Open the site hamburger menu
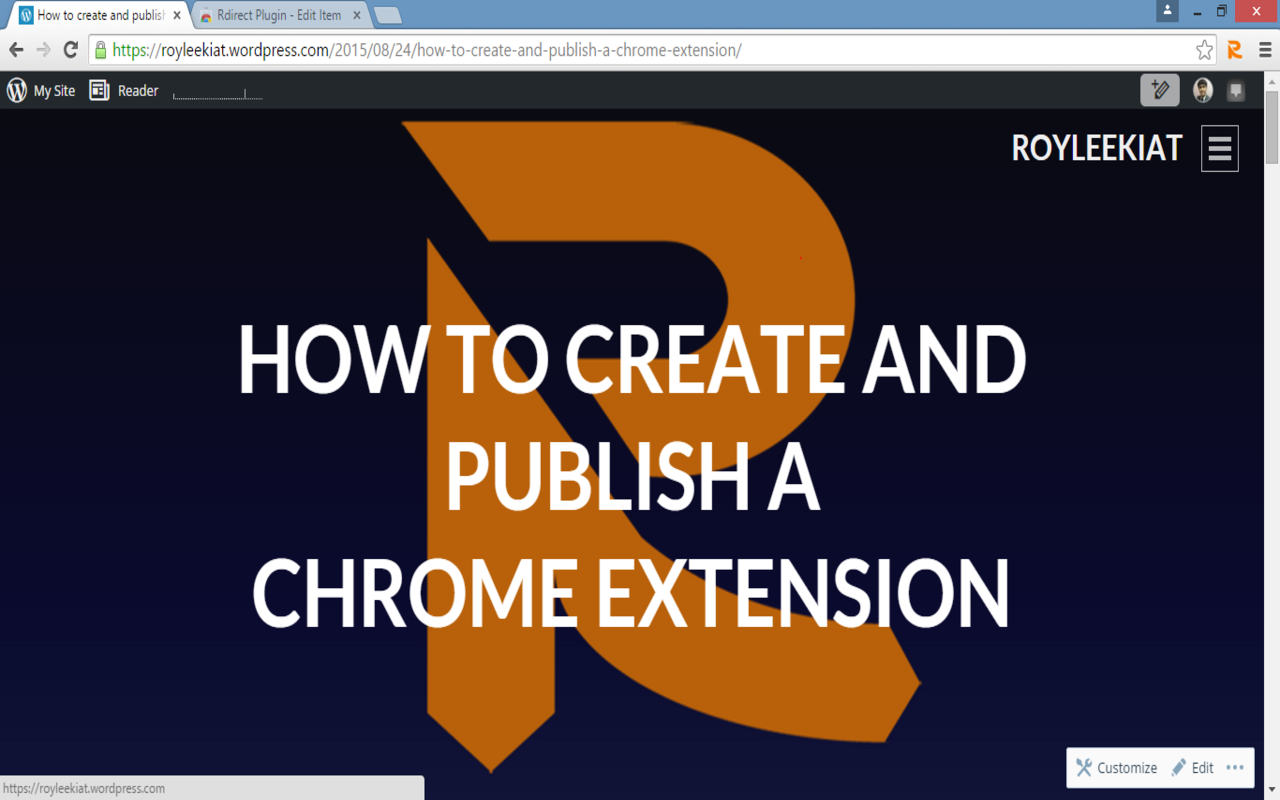This screenshot has height=800, width=1280. pyautogui.click(x=1220, y=148)
